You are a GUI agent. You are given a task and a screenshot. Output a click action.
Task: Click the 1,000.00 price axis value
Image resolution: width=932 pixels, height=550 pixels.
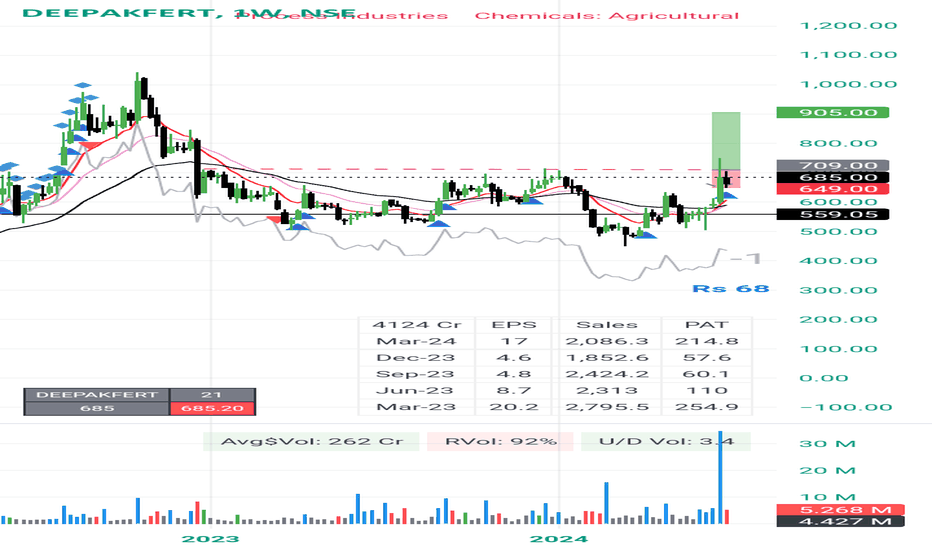pyautogui.click(x=848, y=84)
